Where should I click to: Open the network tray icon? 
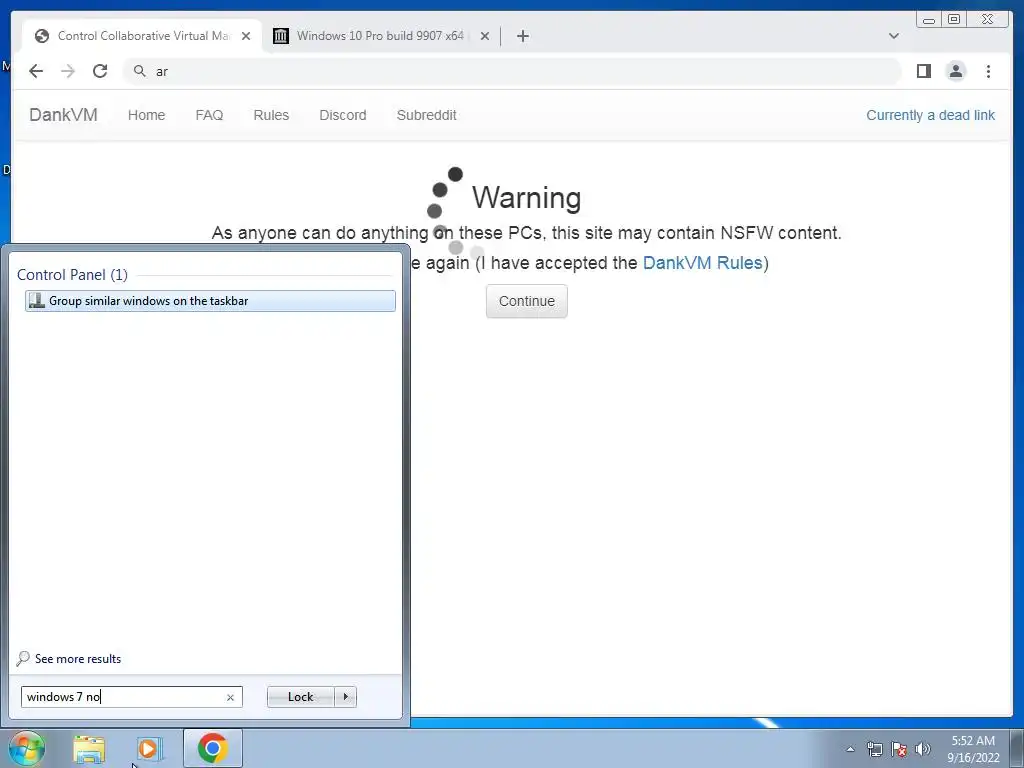tap(874, 749)
